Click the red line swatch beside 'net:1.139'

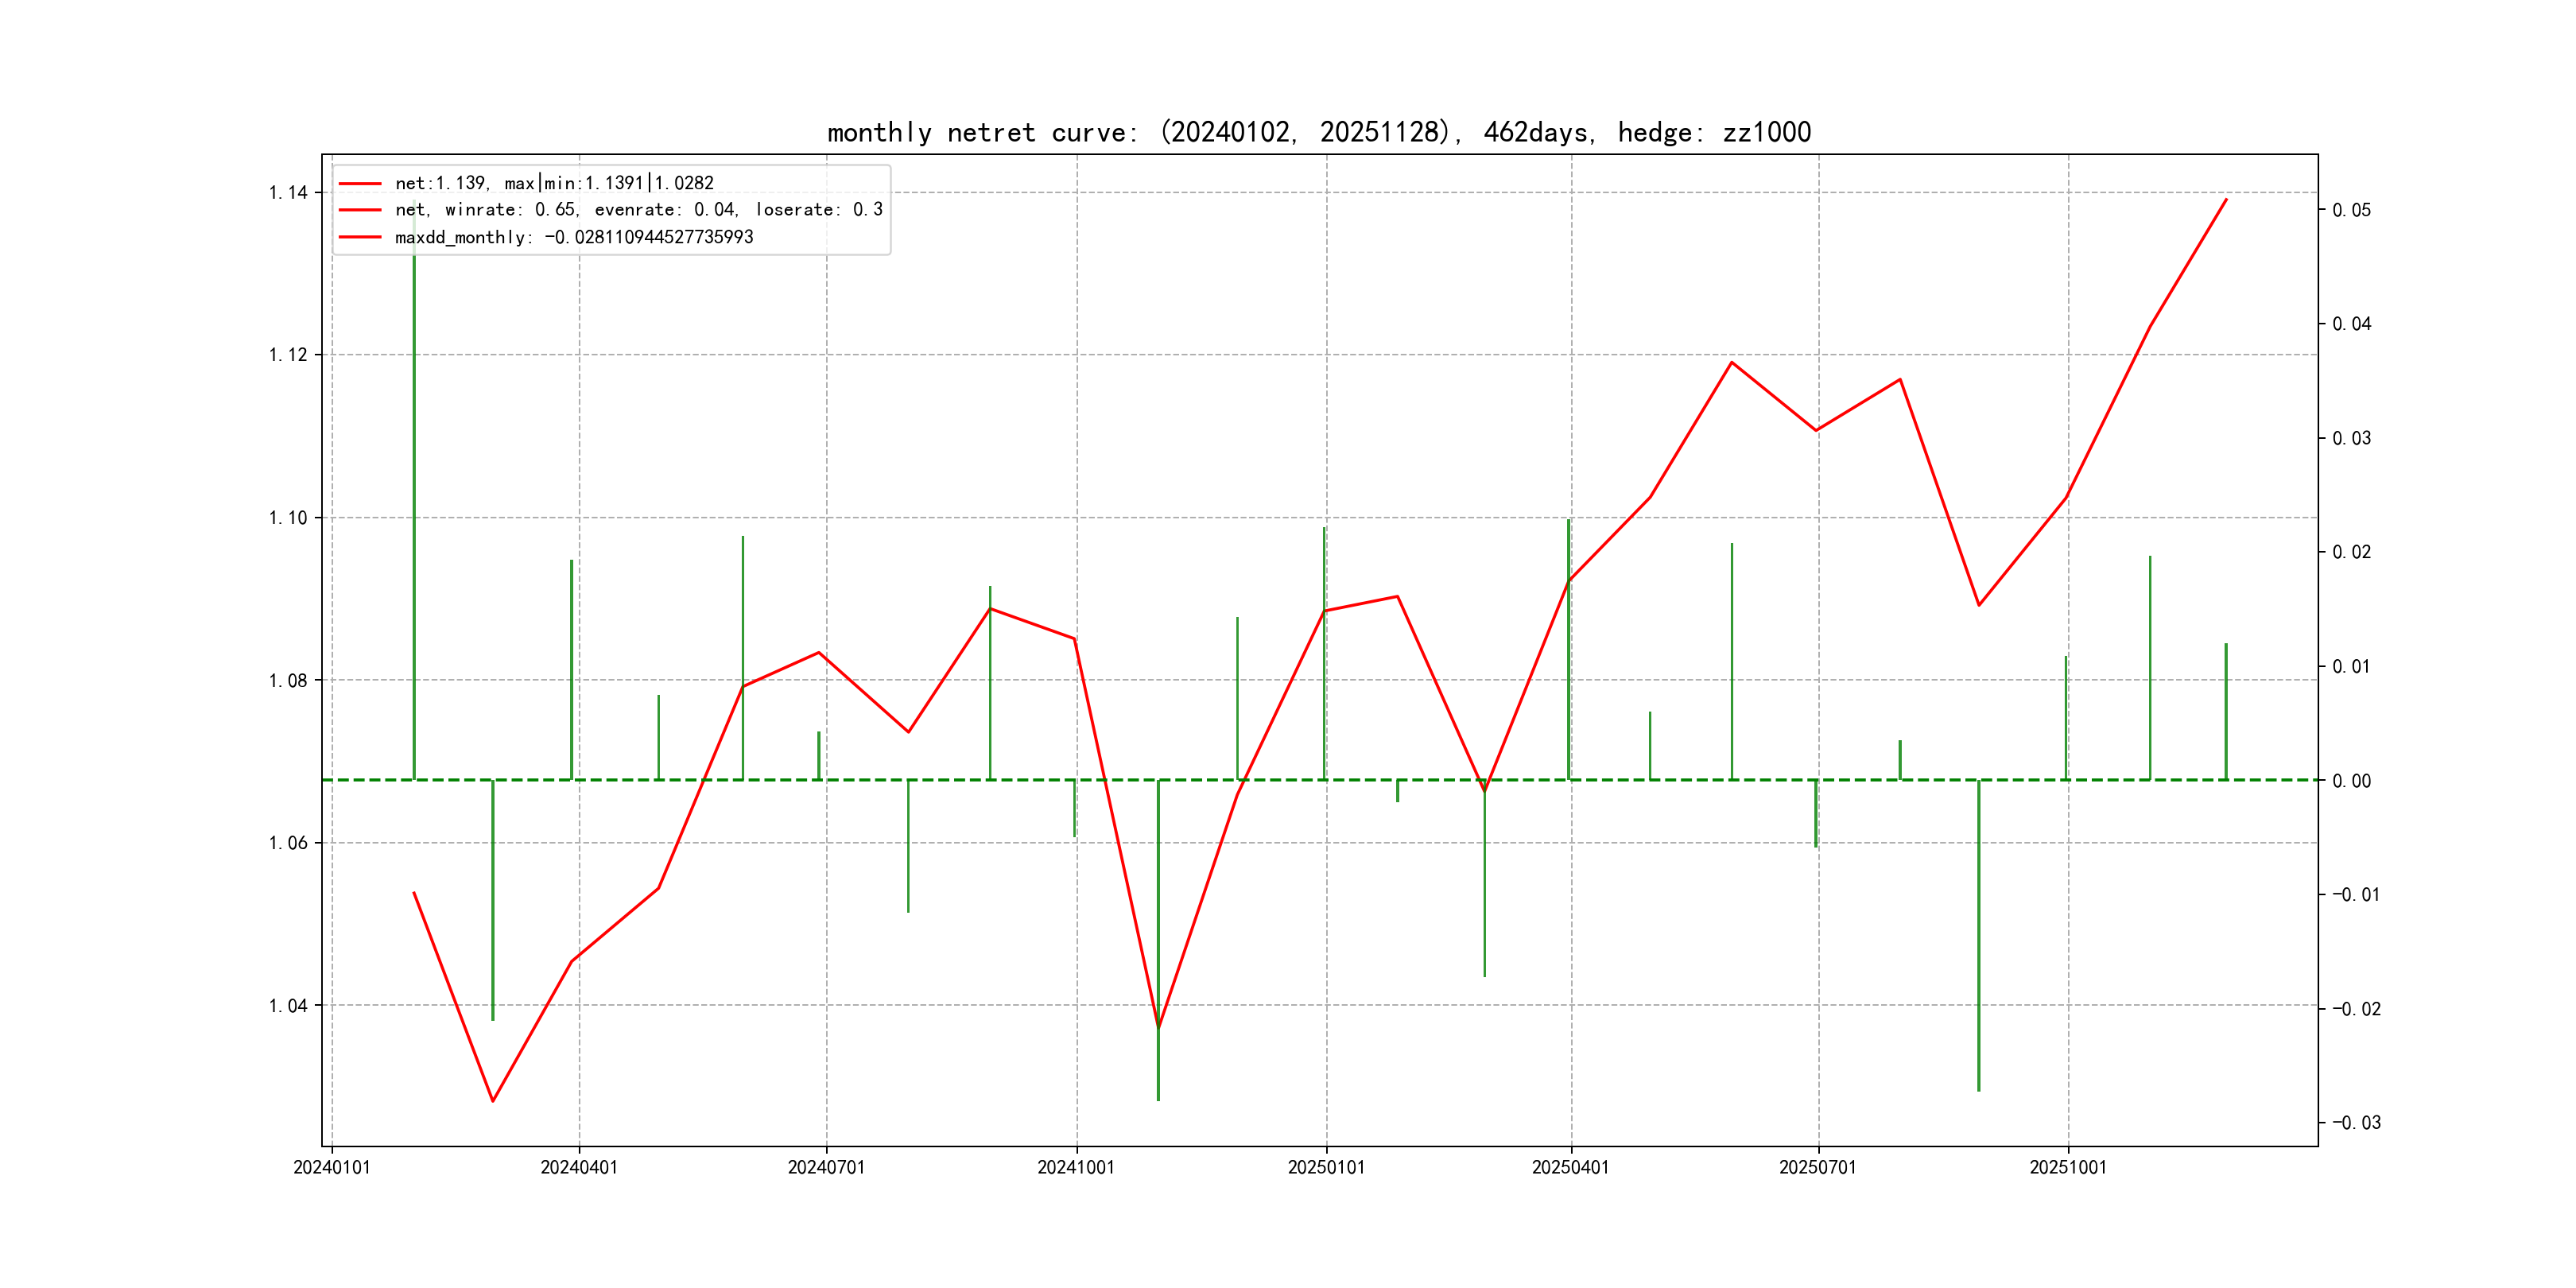click(360, 183)
